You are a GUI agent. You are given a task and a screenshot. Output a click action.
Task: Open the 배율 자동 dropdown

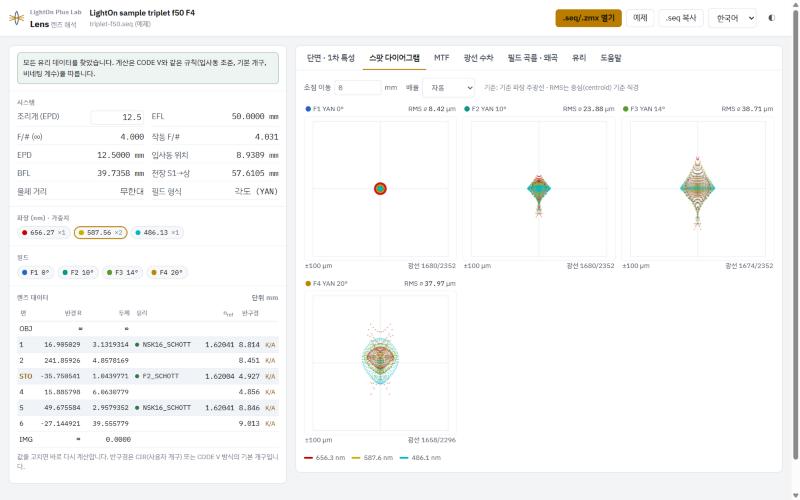click(448, 88)
